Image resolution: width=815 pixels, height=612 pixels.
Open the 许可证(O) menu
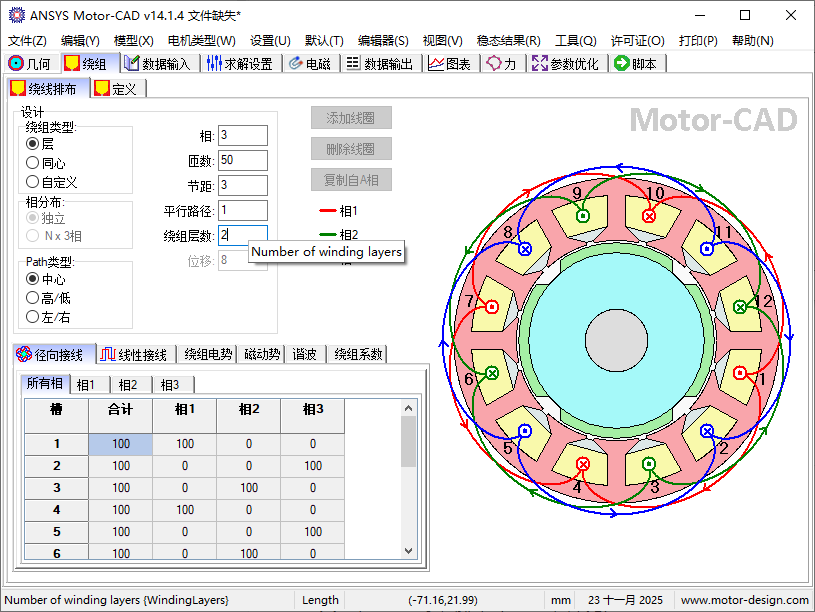pyautogui.click(x=638, y=41)
